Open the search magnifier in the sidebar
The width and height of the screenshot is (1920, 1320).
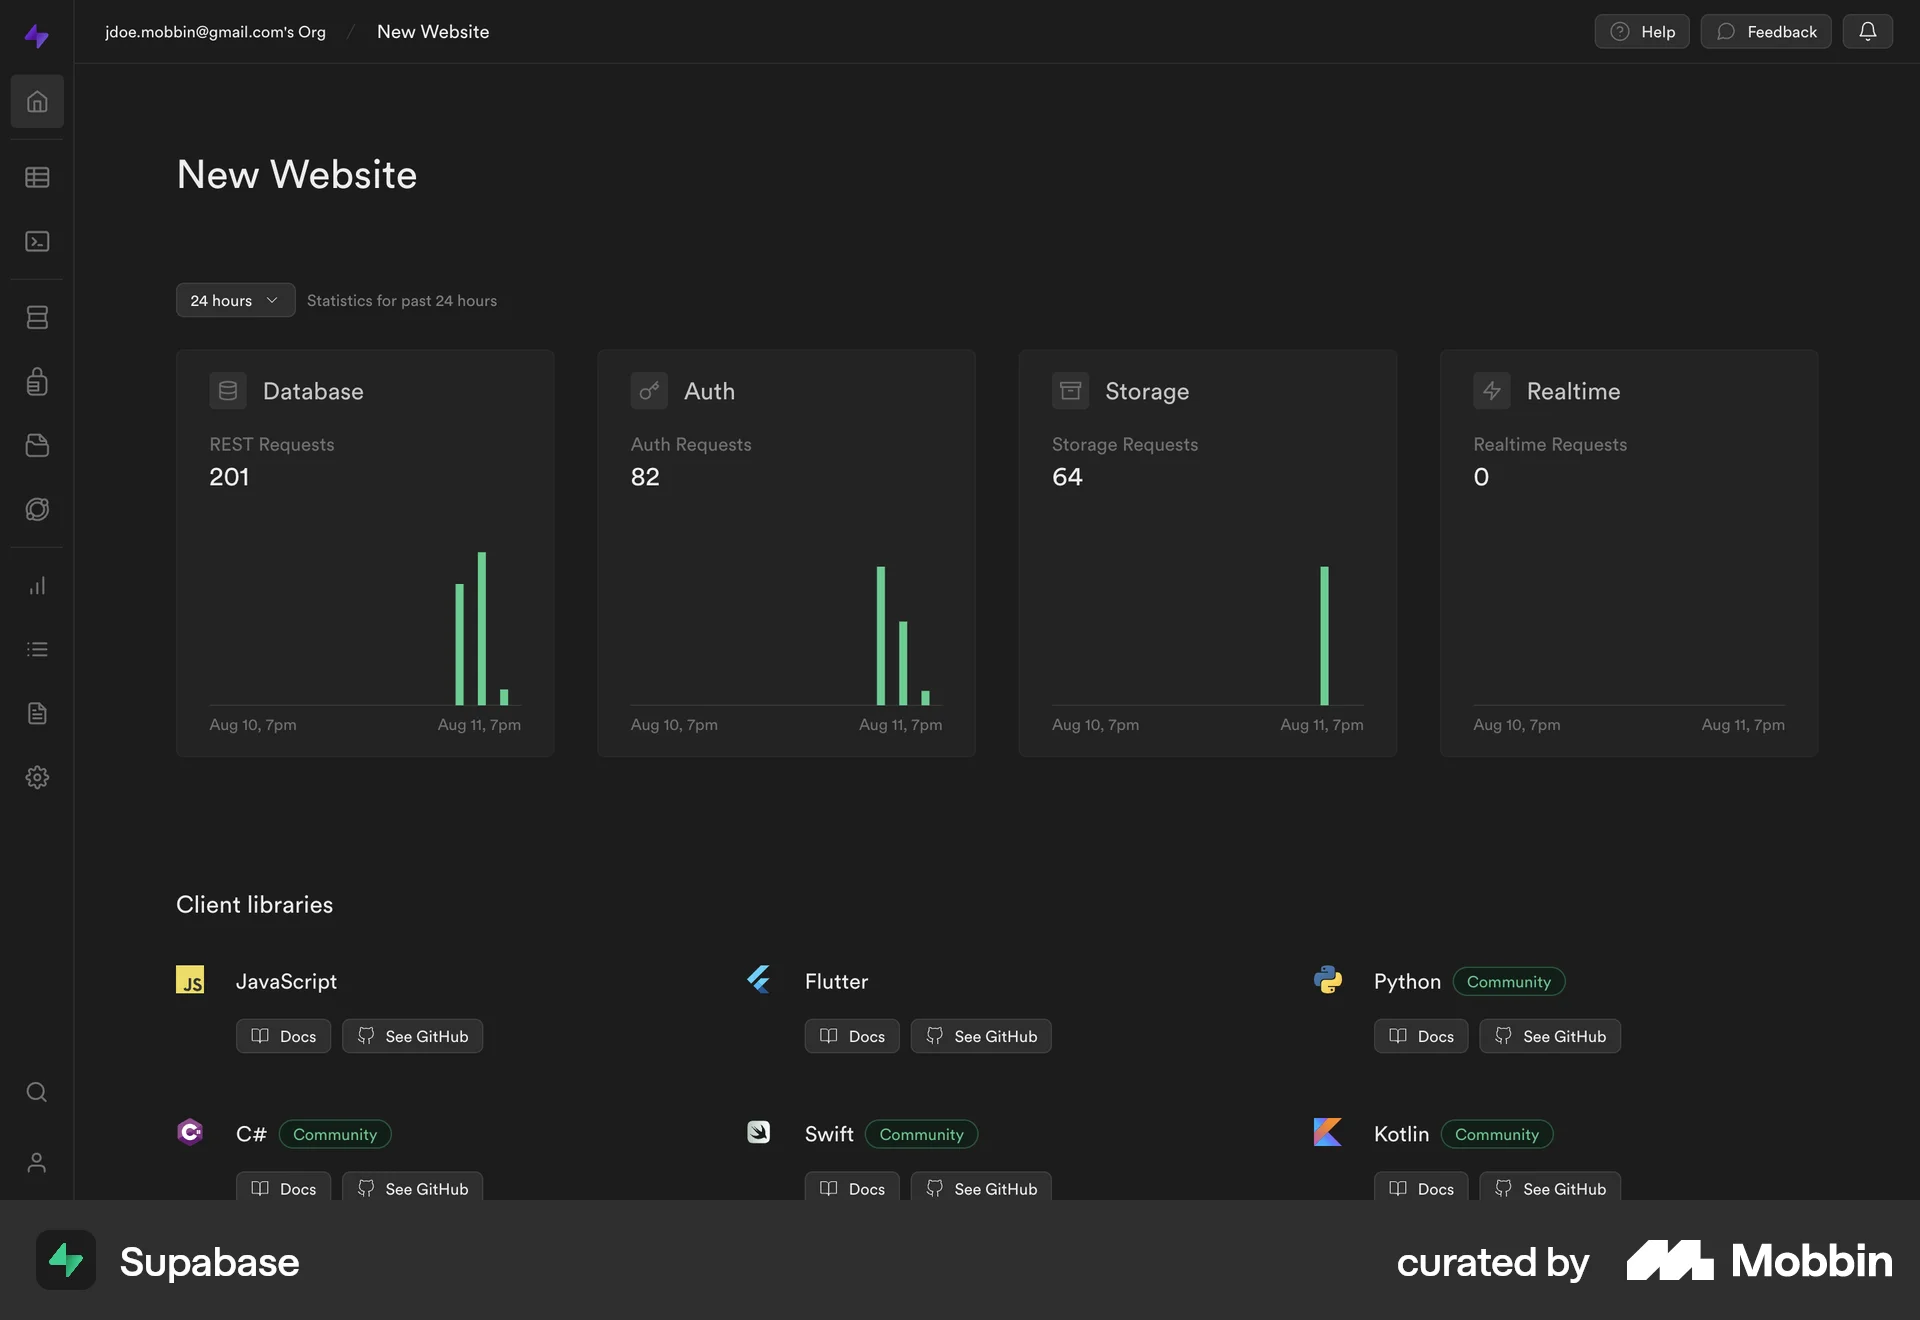click(37, 1093)
